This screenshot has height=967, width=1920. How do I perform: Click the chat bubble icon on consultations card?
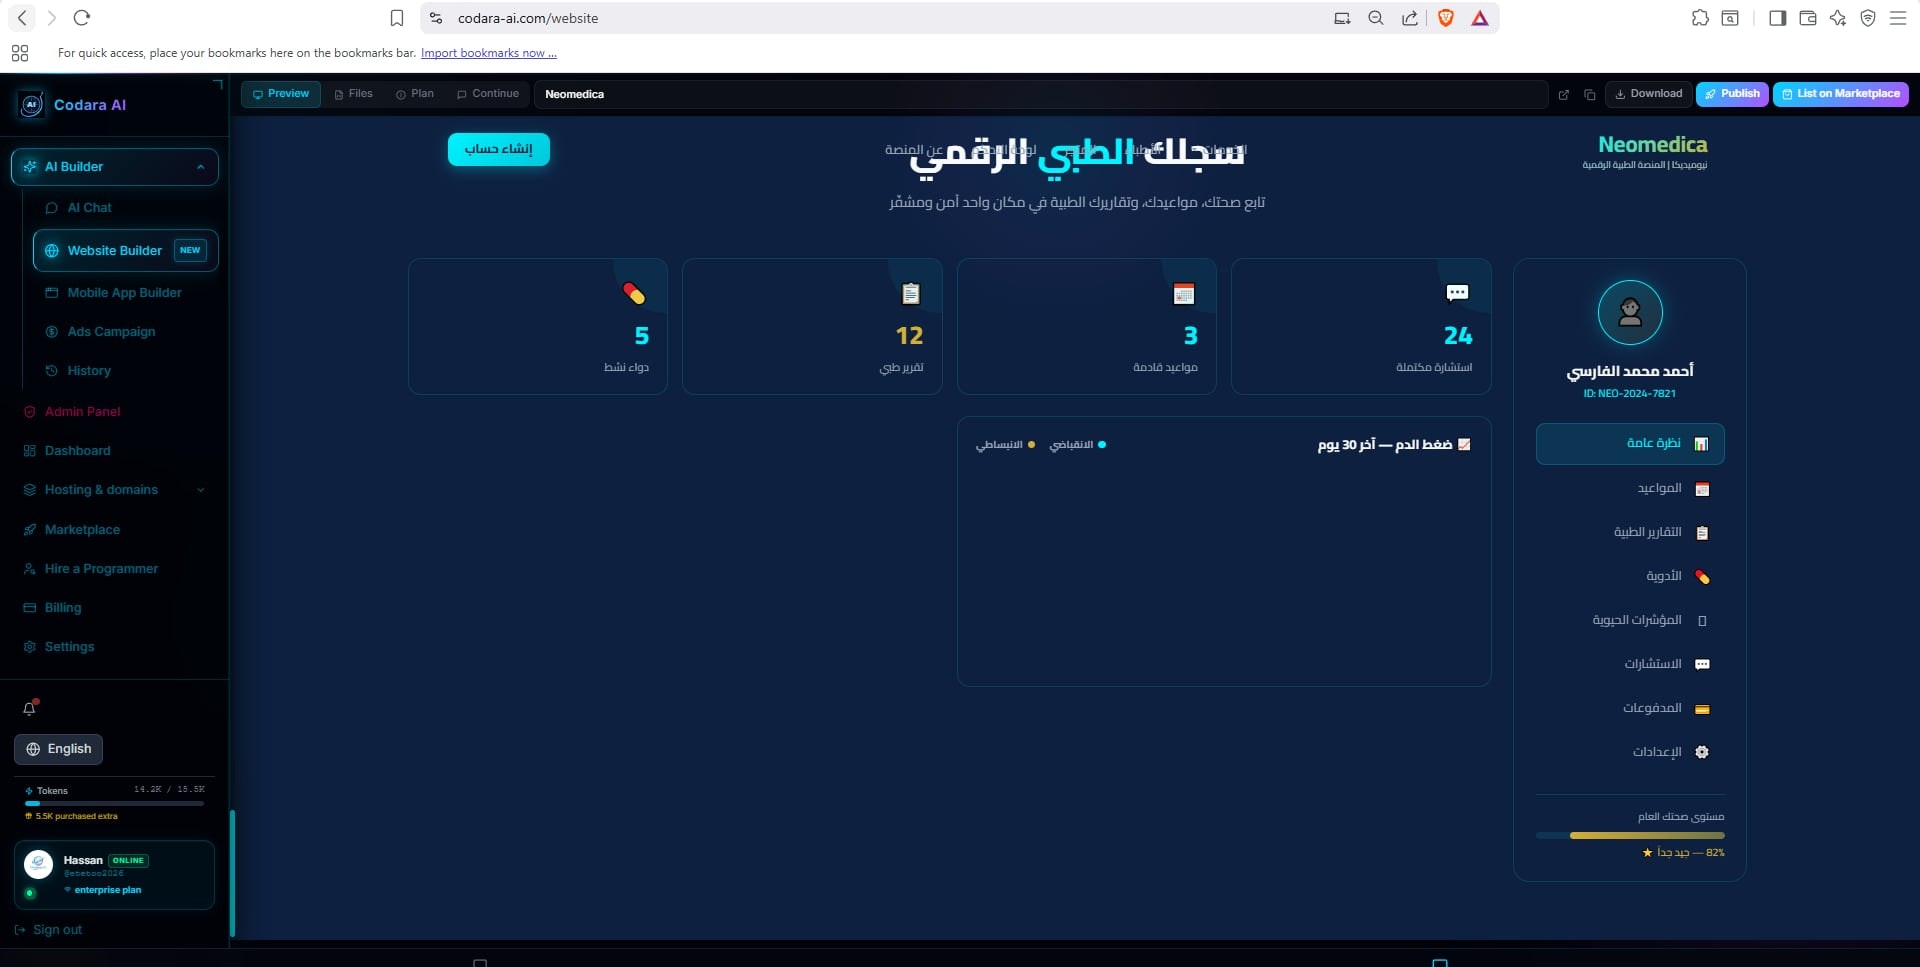1458,293
